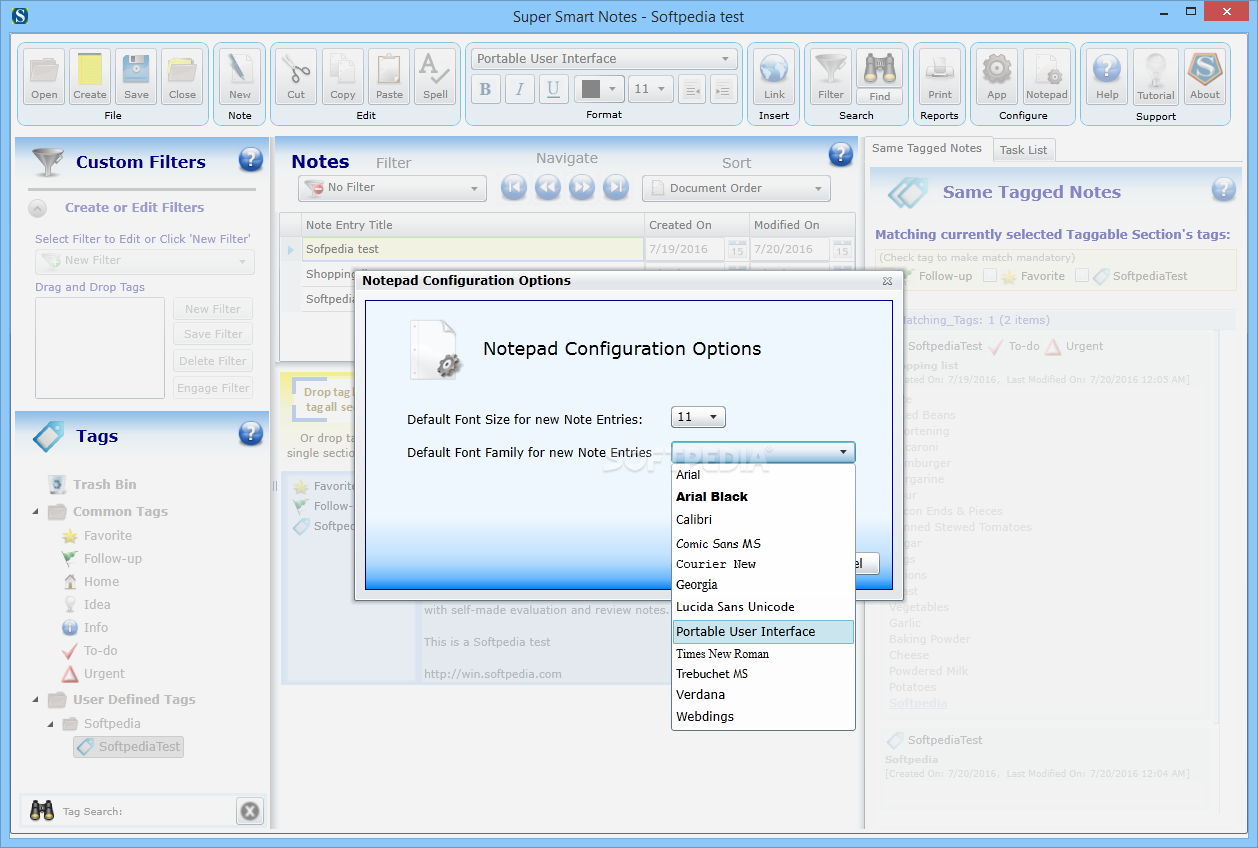
Task: Collapse the Common Tags tree node
Action: [x=36, y=512]
